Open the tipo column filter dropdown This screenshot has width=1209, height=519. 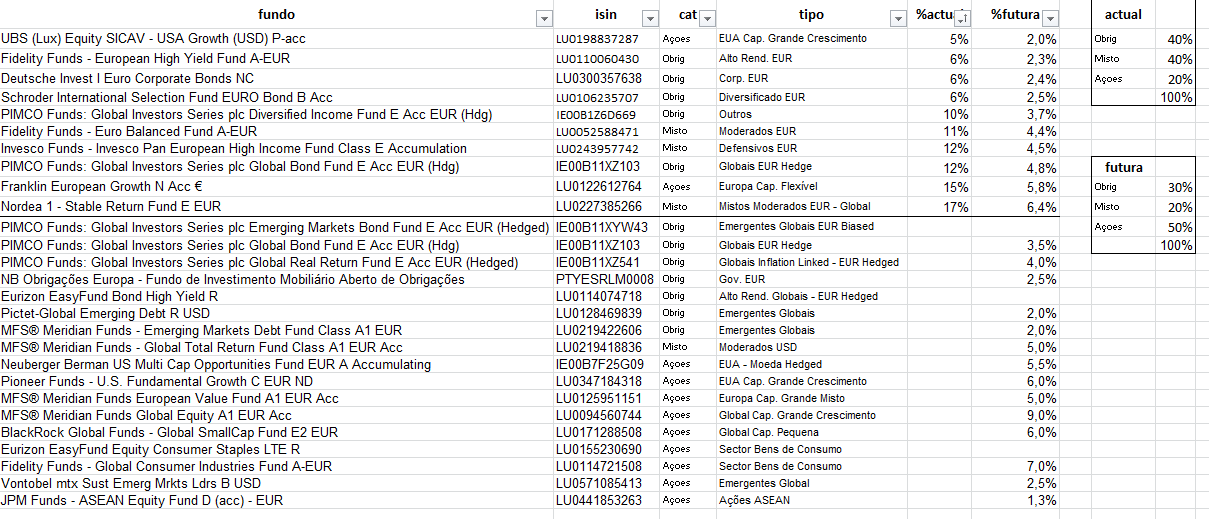[x=896, y=18]
